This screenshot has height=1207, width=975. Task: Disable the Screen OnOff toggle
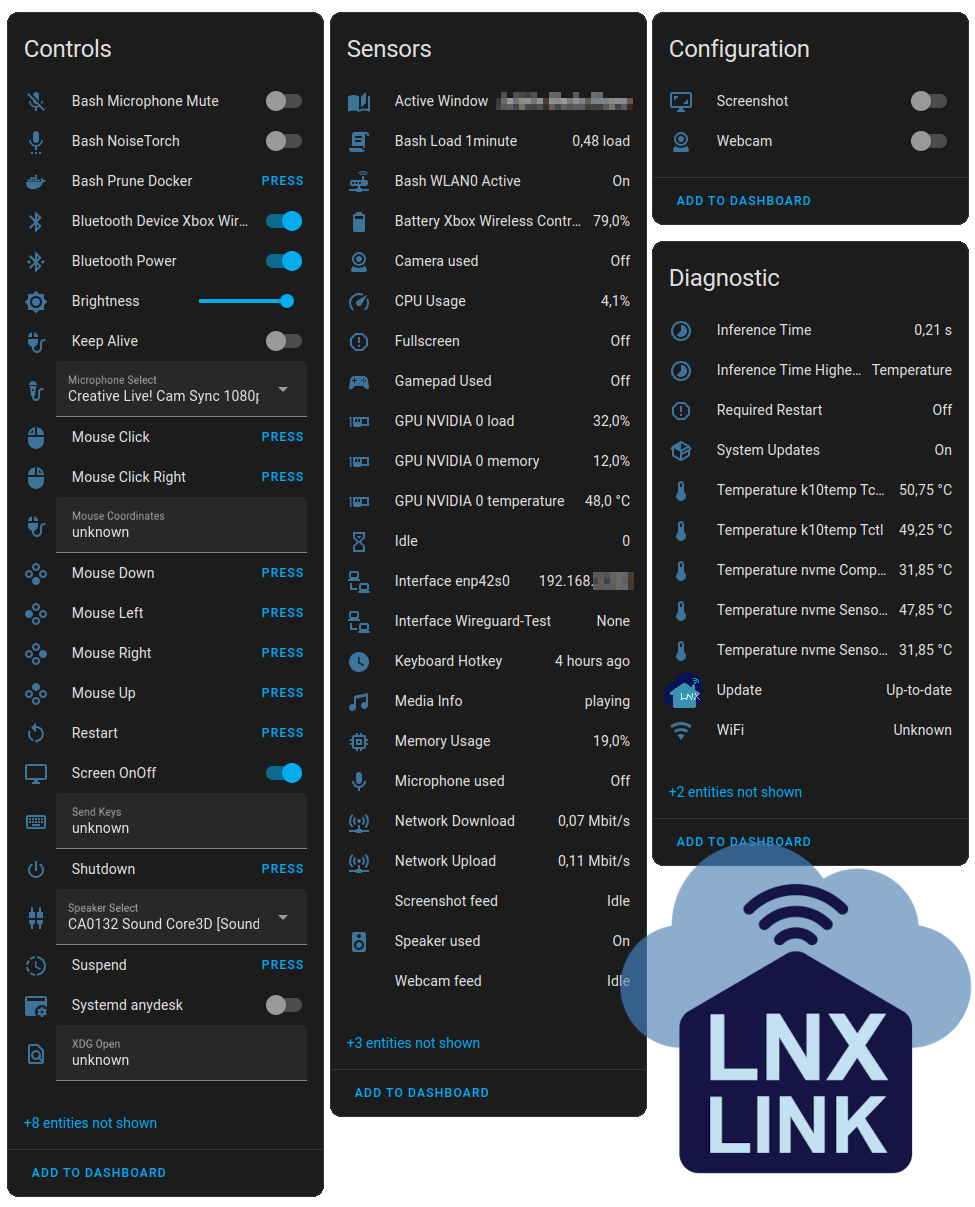(x=283, y=773)
